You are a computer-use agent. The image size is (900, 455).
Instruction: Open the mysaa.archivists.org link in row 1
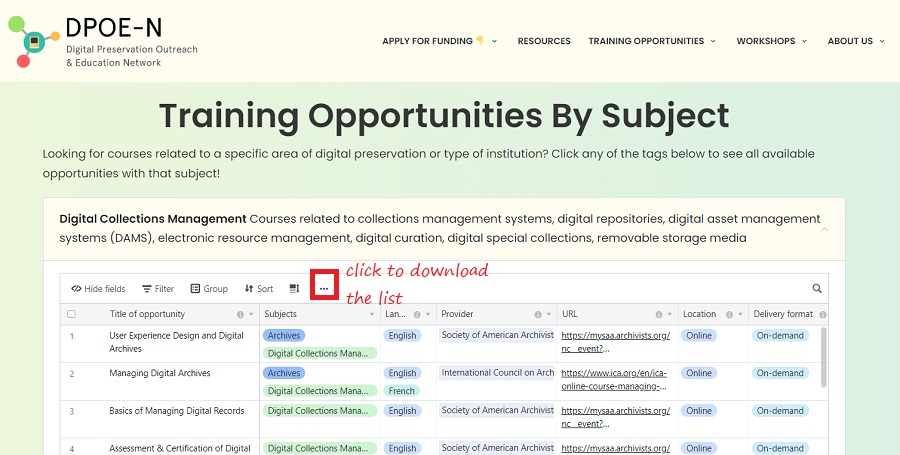coord(614,342)
